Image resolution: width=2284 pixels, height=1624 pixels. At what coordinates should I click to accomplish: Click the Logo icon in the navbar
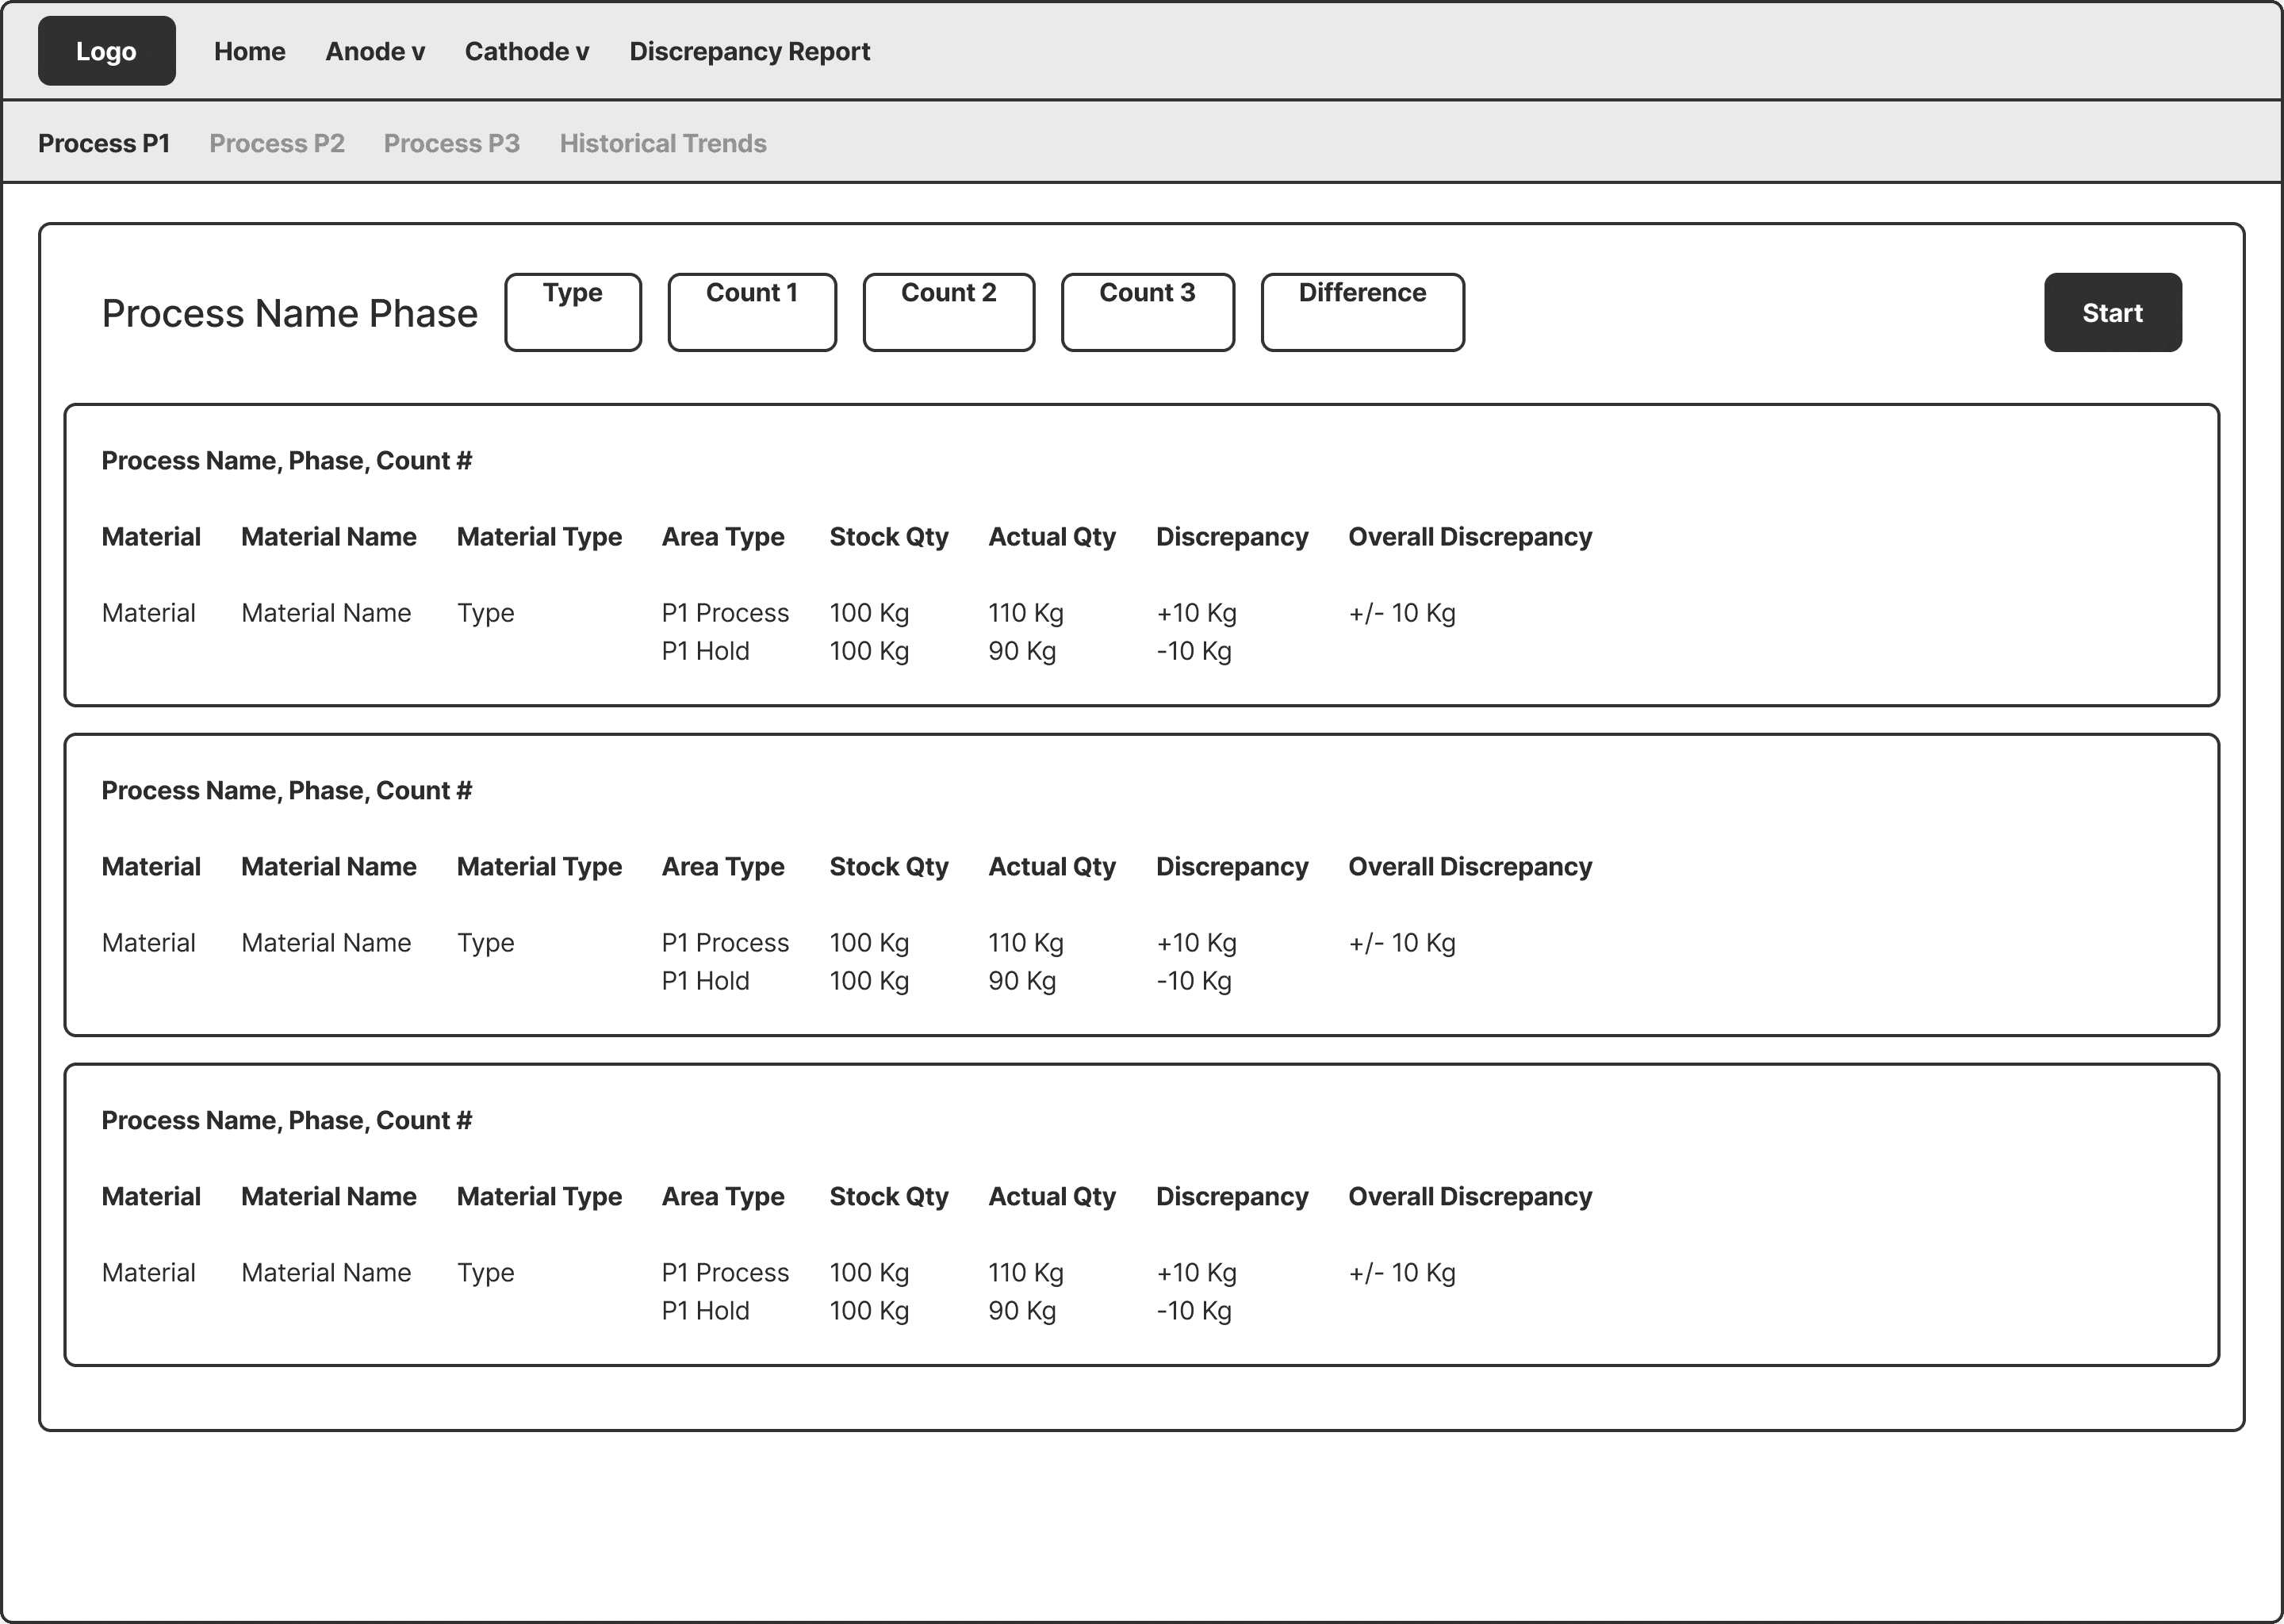point(106,50)
